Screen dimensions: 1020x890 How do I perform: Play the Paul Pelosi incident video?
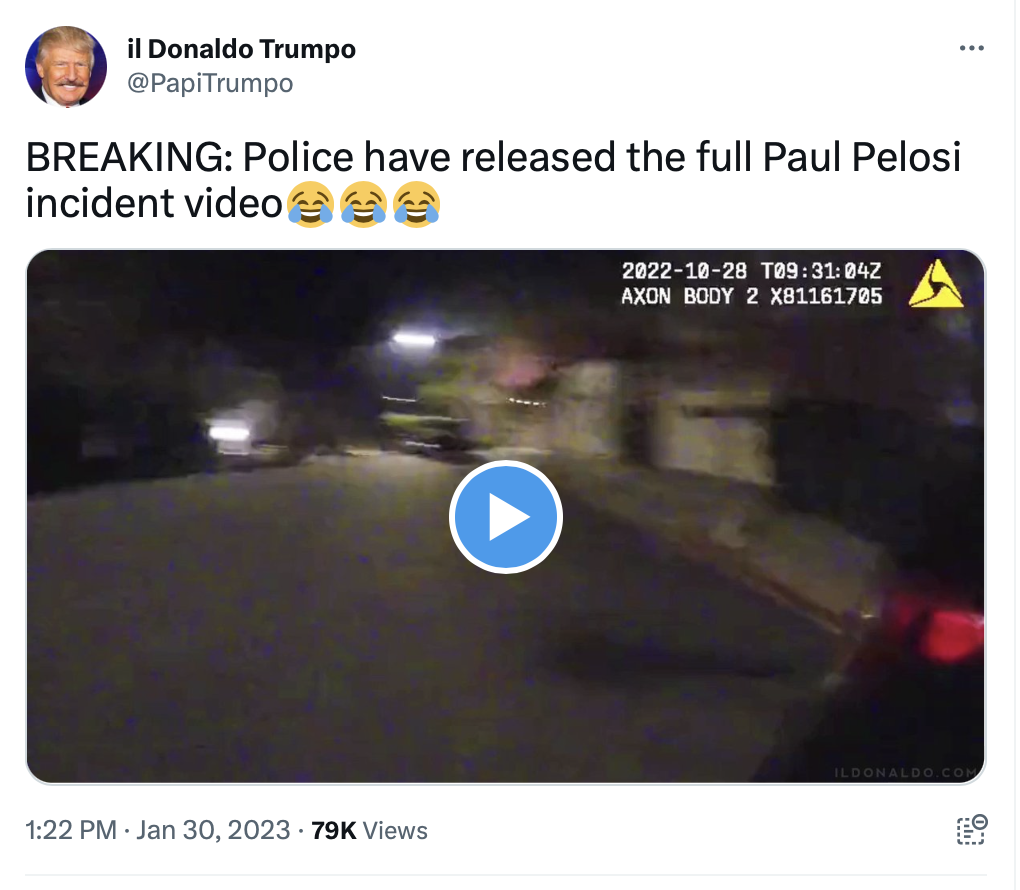tap(505, 517)
